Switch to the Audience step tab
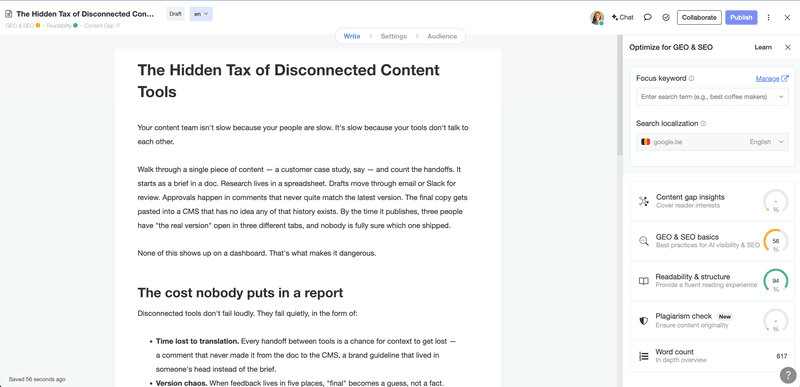The image size is (800, 387). point(442,36)
